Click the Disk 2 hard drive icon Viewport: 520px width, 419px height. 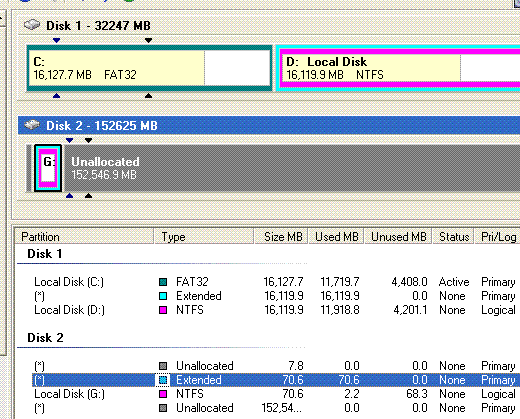tap(32, 125)
